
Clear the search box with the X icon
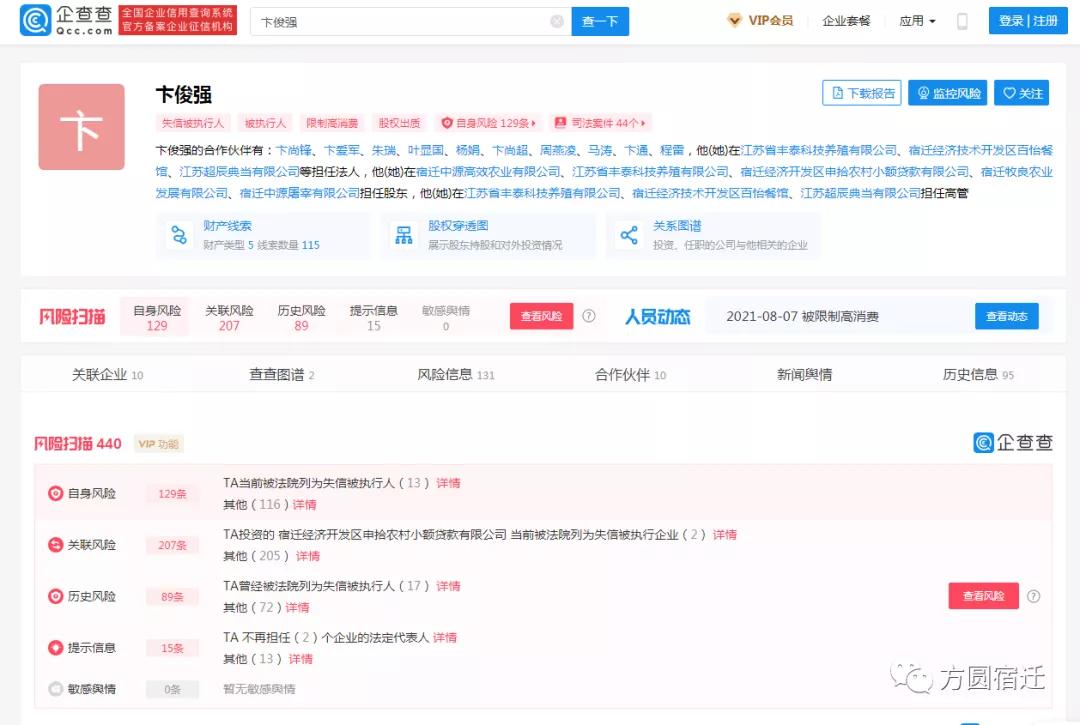[x=557, y=21]
